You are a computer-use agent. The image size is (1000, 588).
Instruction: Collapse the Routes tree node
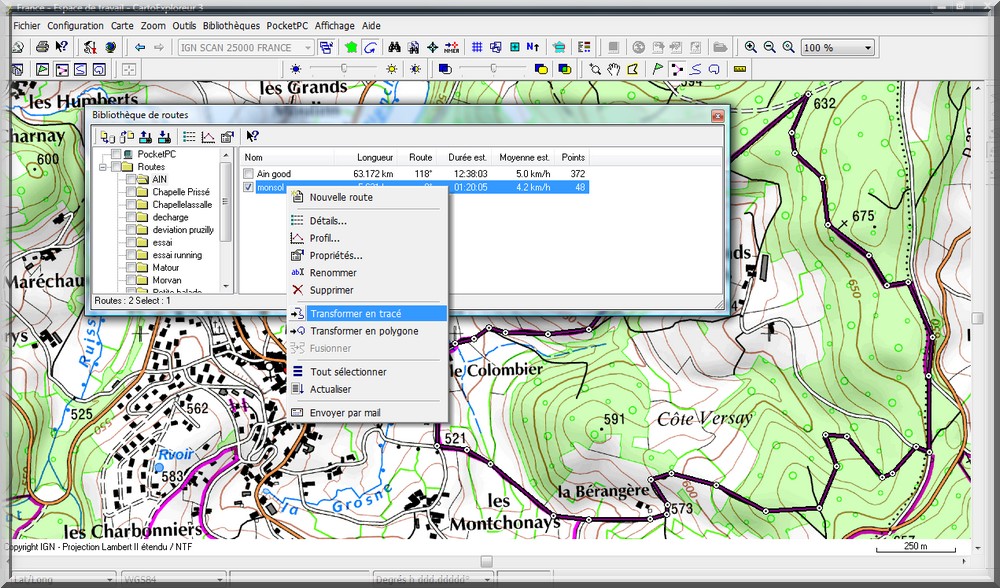point(102,167)
